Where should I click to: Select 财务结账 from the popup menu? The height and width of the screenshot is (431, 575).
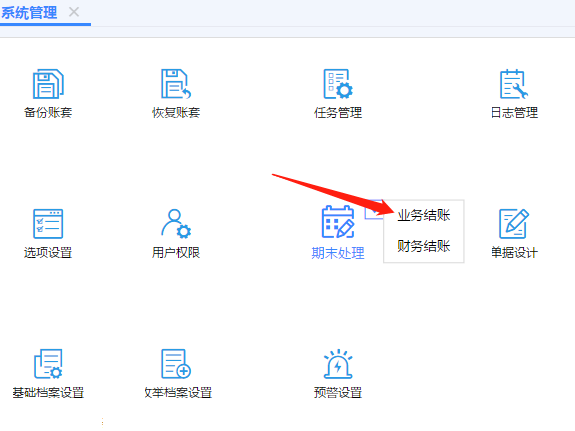pyautogui.click(x=424, y=246)
